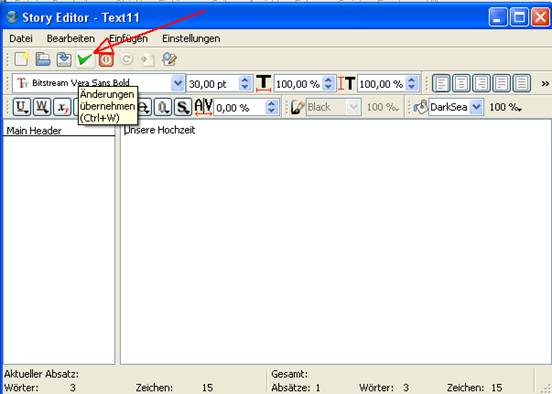Click the grayed reload text from frame icon

click(127, 59)
